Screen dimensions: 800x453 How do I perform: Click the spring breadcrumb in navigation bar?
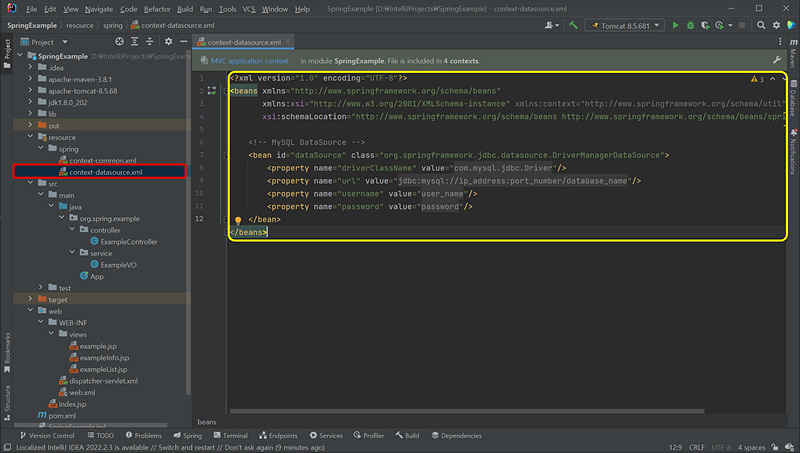(x=113, y=25)
